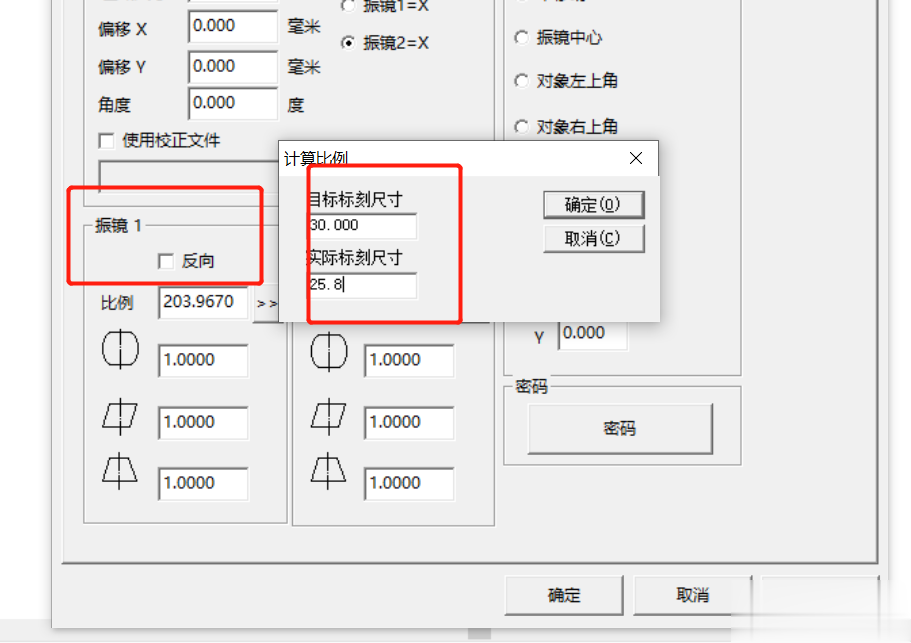This screenshot has width=911, height=643.
Task: Click the bottom 取消 button
Action: point(693,595)
